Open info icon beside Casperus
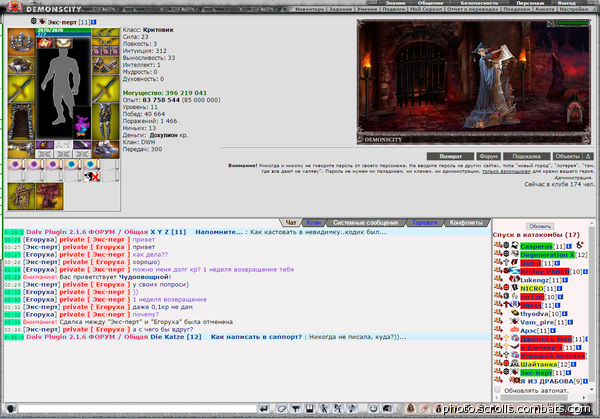600x419 pixels. pos(569,246)
